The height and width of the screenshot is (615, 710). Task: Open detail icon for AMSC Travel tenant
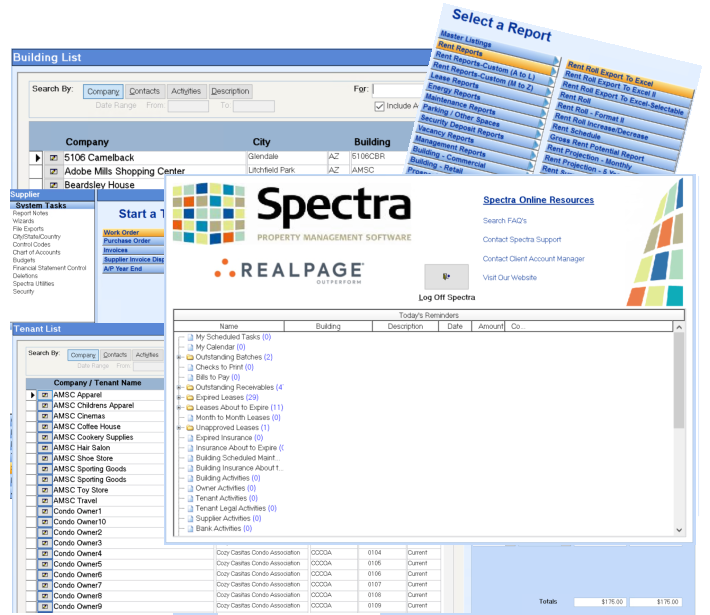pos(45,501)
